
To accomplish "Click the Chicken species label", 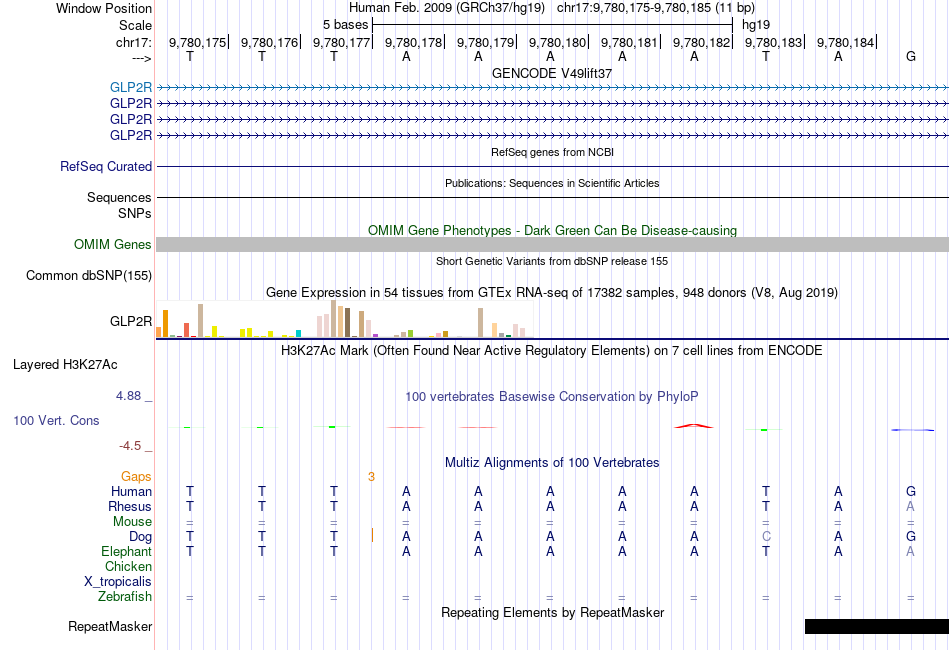I will pyautogui.click(x=128, y=566).
